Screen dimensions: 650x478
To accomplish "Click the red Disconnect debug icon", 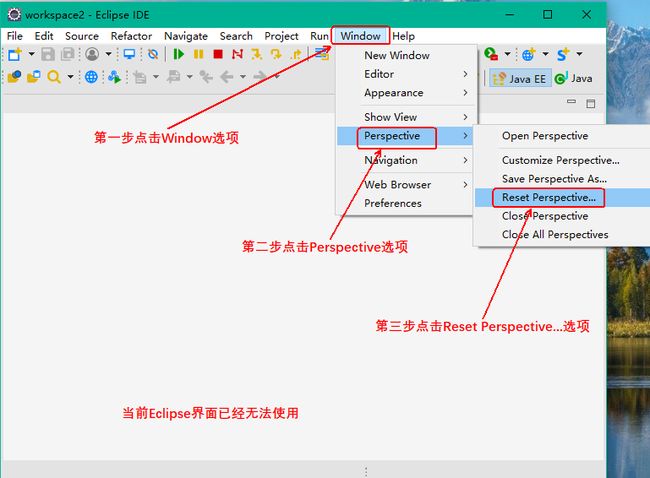I will (238, 54).
